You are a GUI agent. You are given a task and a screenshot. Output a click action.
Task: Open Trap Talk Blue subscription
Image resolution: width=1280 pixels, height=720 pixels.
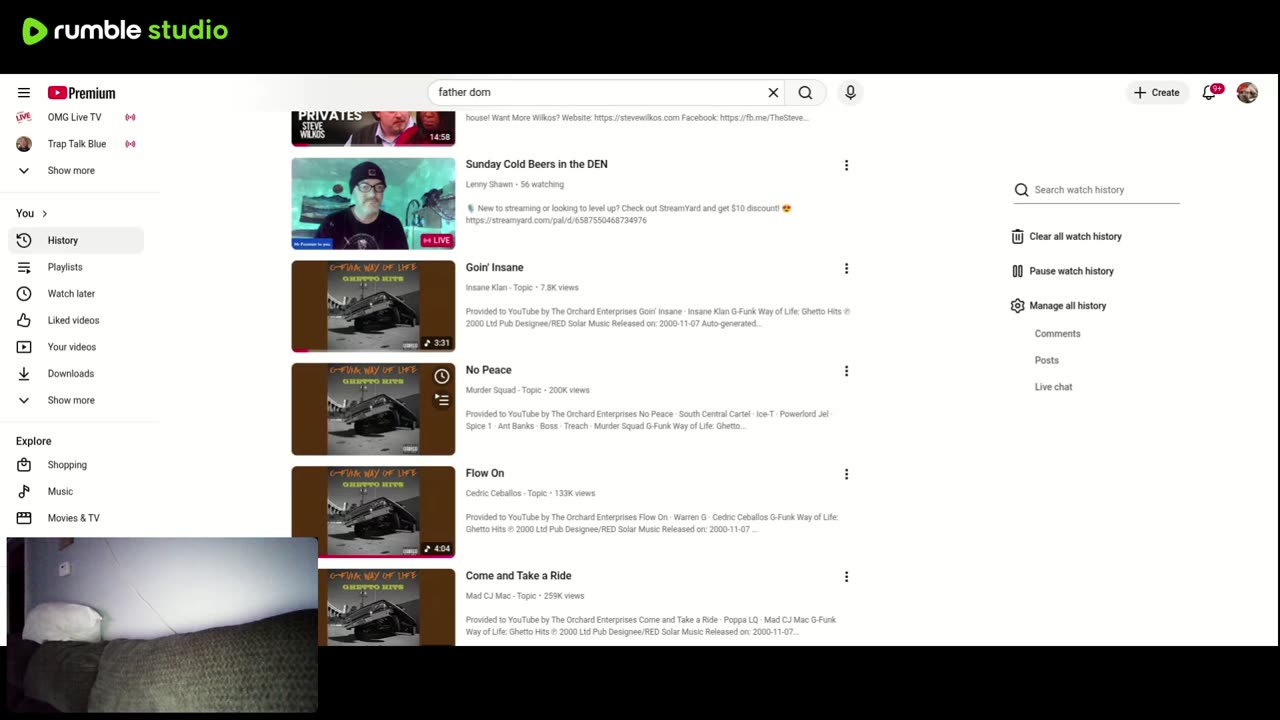coord(76,144)
